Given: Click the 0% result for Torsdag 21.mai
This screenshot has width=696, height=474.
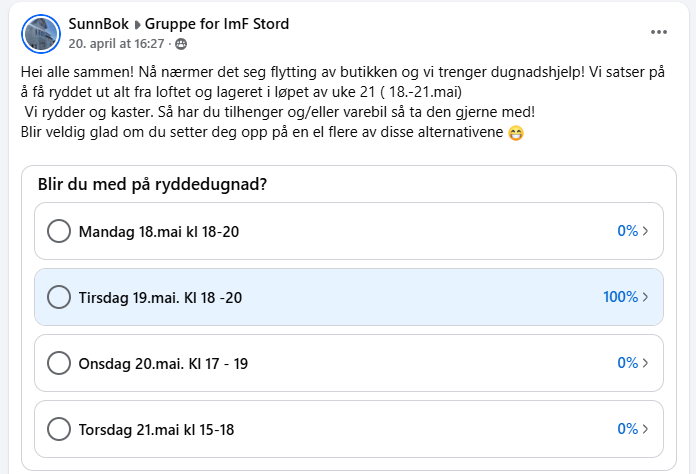Looking at the screenshot, I should click(x=627, y=429).
